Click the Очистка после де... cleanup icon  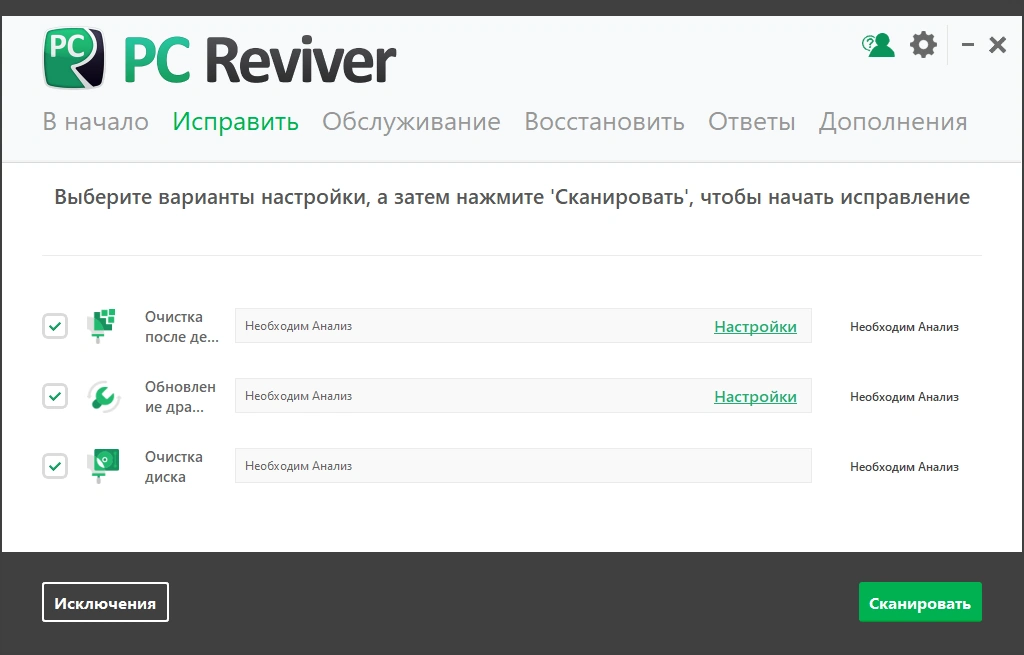(x=101, y=325)
